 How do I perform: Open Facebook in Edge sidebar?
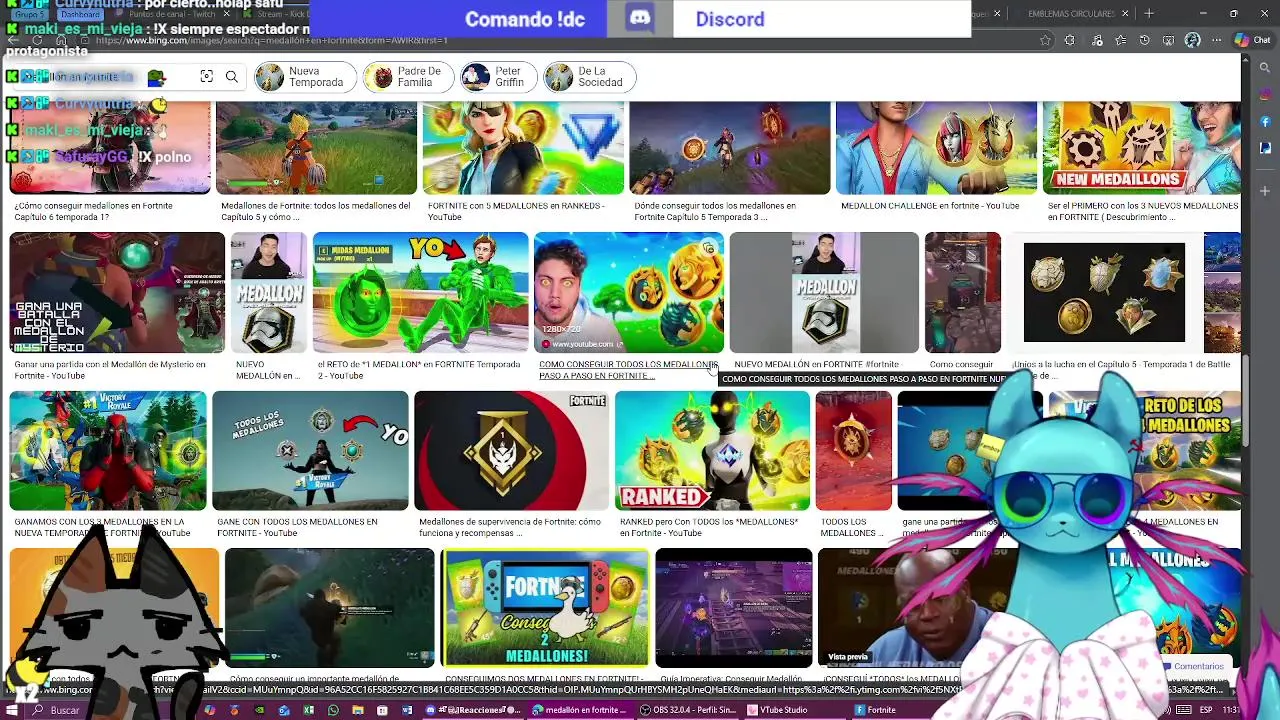(1265, 121)
